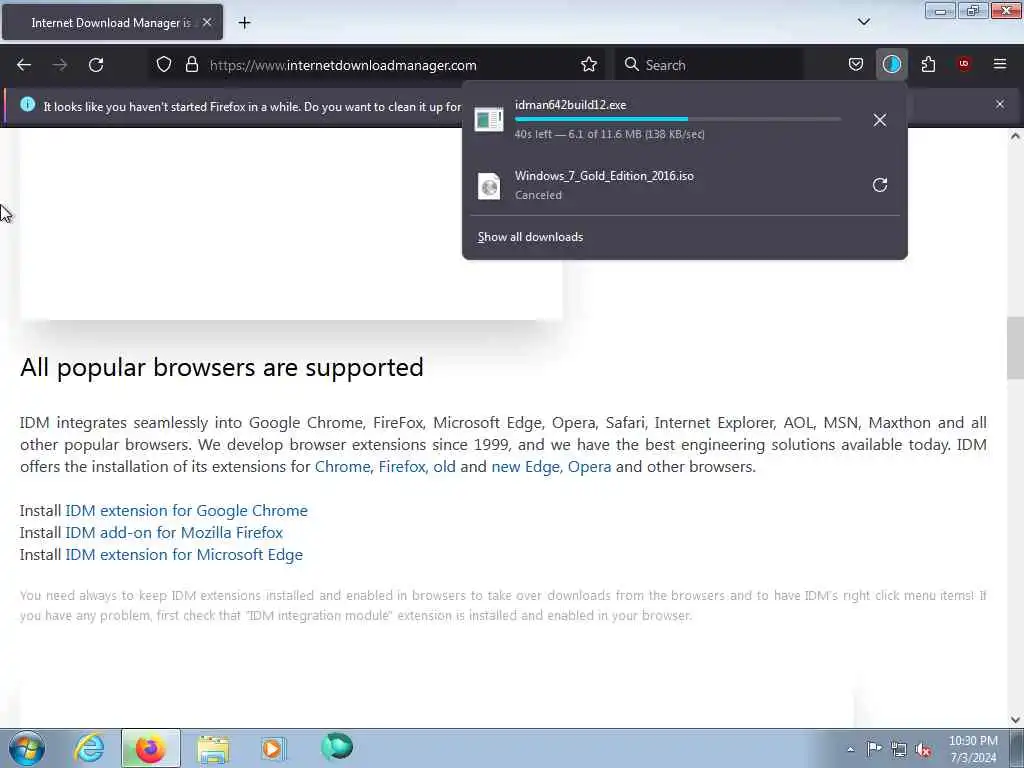Open Windows Explorer from taskbar
Viewport: 1024px width, 768px height.
click(213, 748)
